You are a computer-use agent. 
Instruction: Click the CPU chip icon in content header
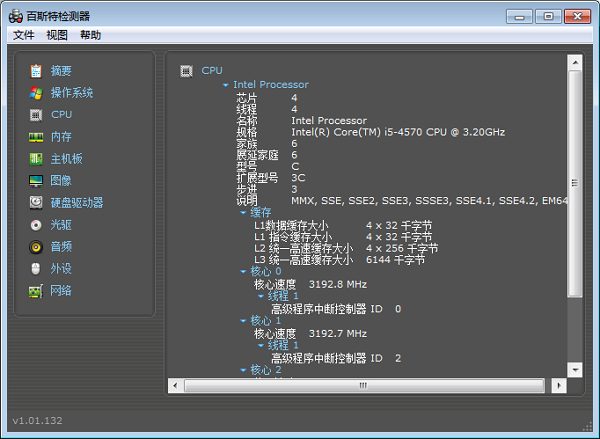(186, 71)
